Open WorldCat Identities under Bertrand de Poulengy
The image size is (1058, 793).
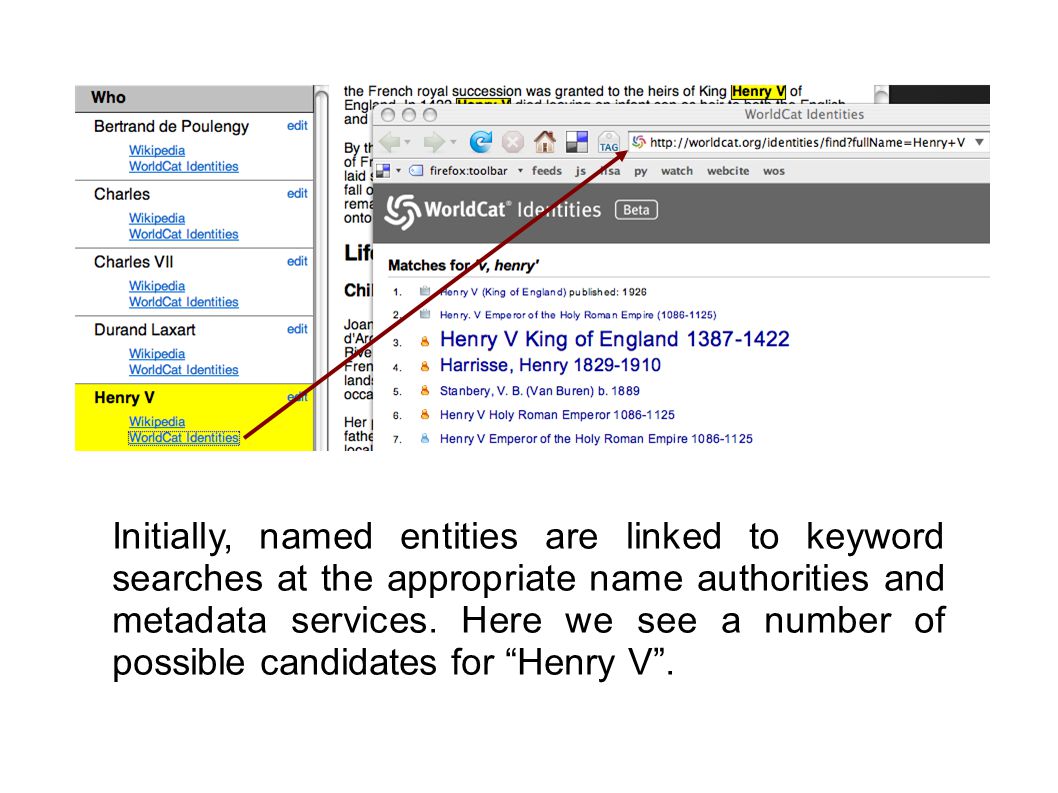point(184,166)
